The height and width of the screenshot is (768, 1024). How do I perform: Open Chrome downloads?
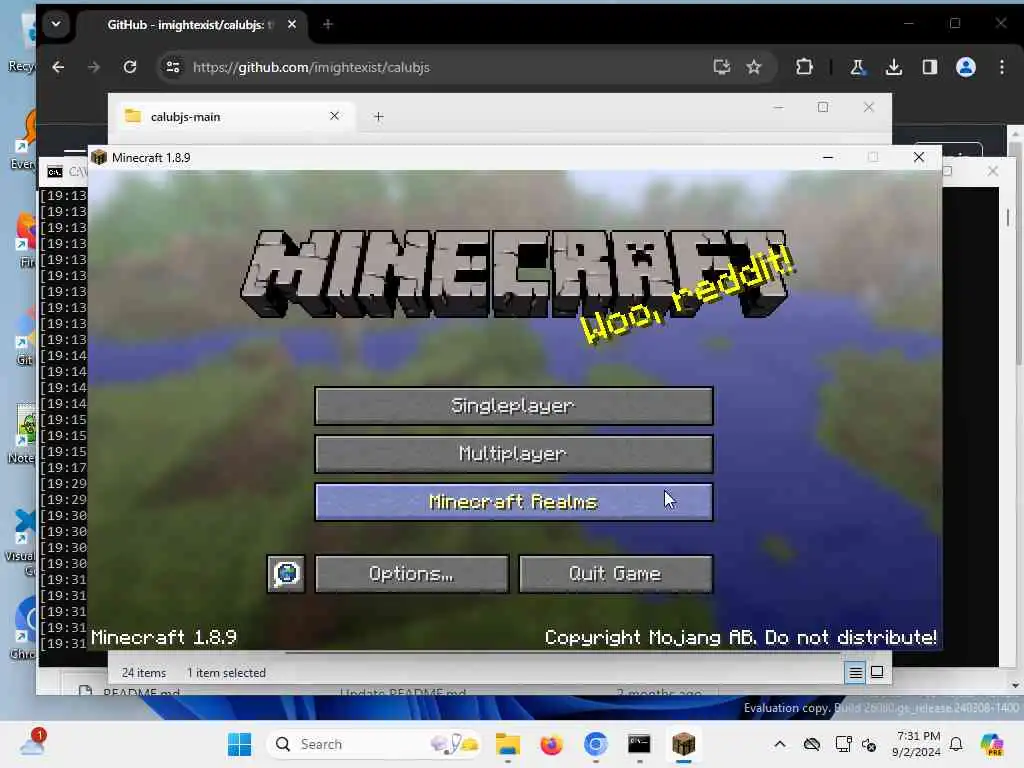[x=894, y=67]
